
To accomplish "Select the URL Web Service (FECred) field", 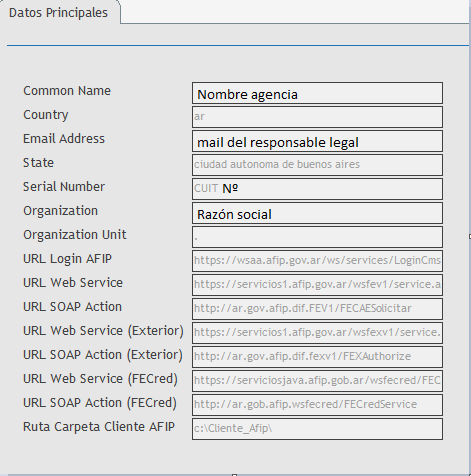I will click(x=317, y=381).
